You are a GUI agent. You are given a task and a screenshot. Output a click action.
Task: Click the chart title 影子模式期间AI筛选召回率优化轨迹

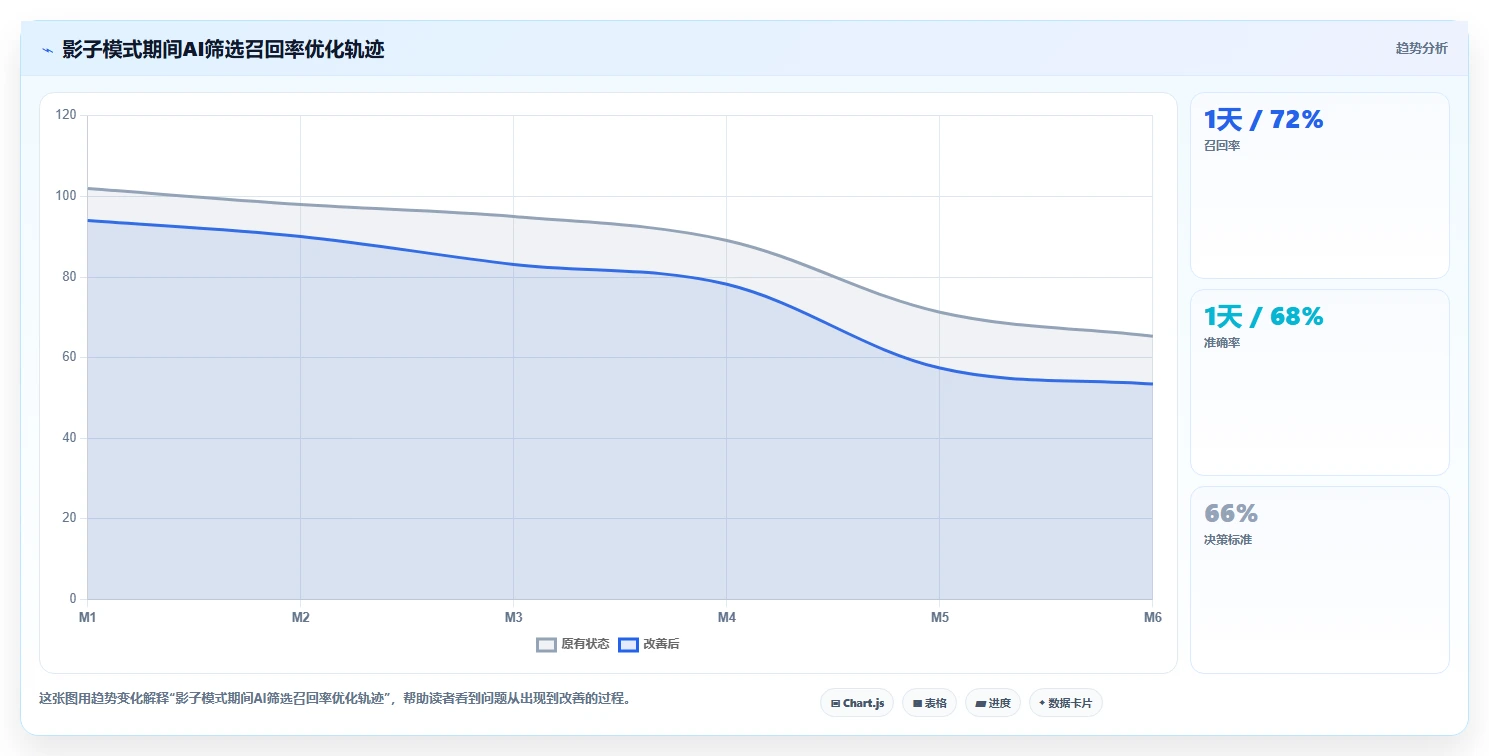[x=223, y=50]
